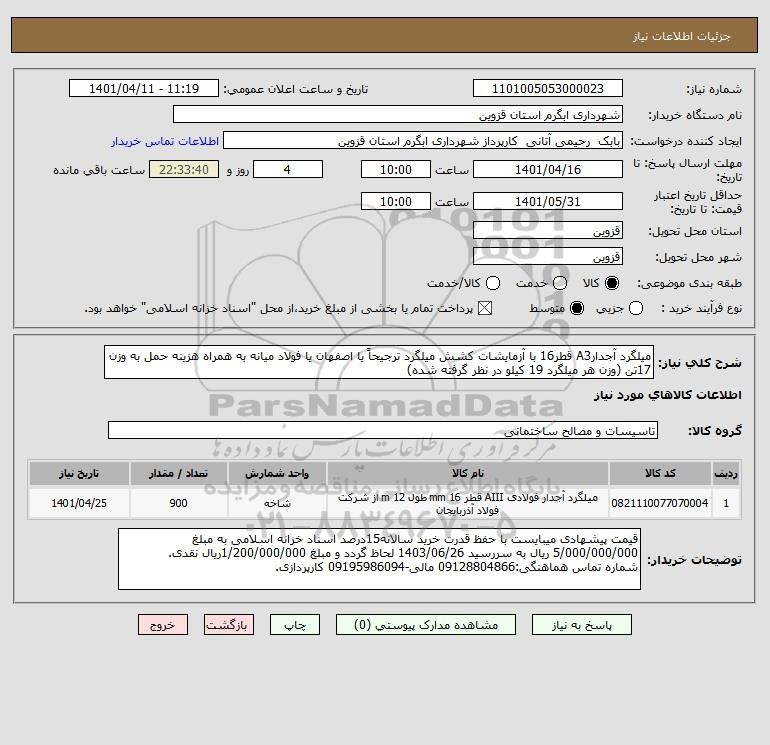The width and height of the screenshot is (770, 745).
Task: Click the شماره نیاز field 1101005053000023
Action: pyautogui.click(x=548, y=88)
